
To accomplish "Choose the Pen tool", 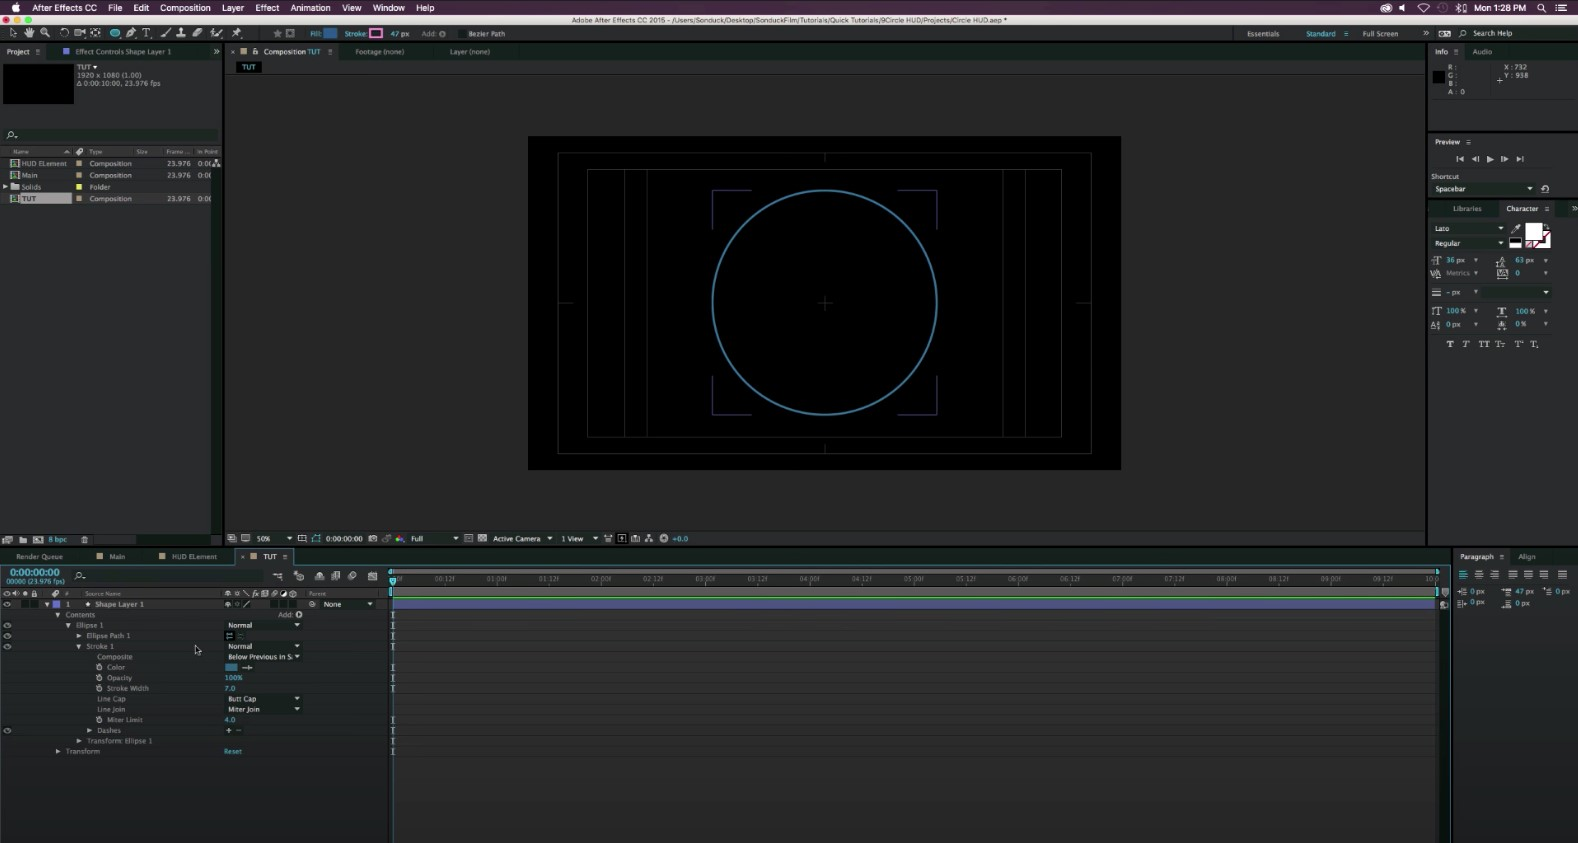I will [131, 33].
